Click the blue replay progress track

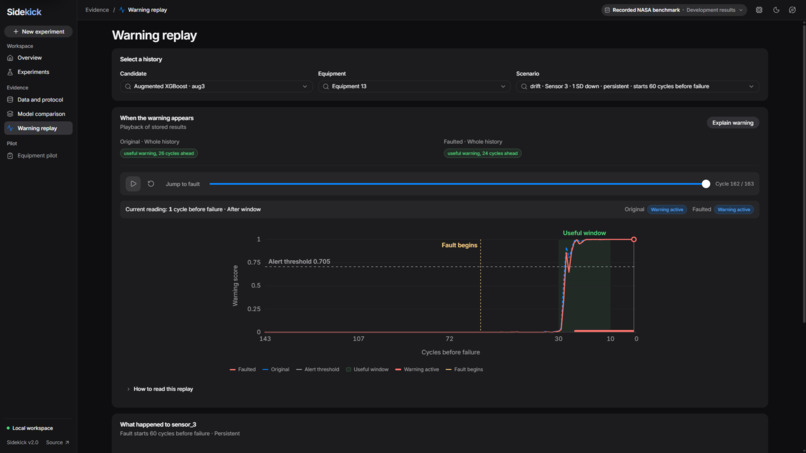click(x=456, y=184)
